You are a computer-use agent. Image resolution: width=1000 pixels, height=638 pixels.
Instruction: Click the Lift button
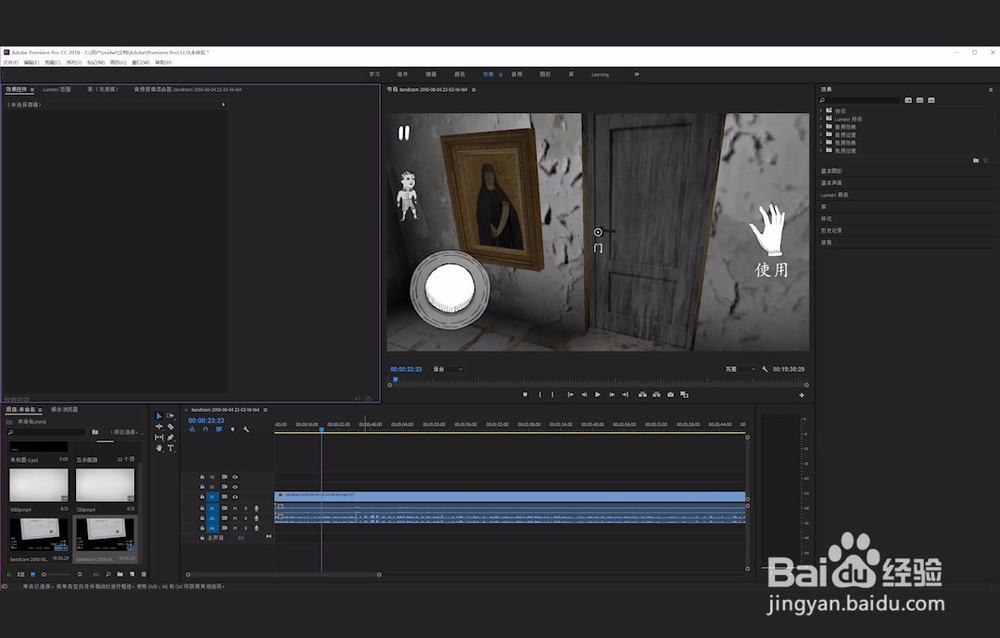[x=642, y=395]
